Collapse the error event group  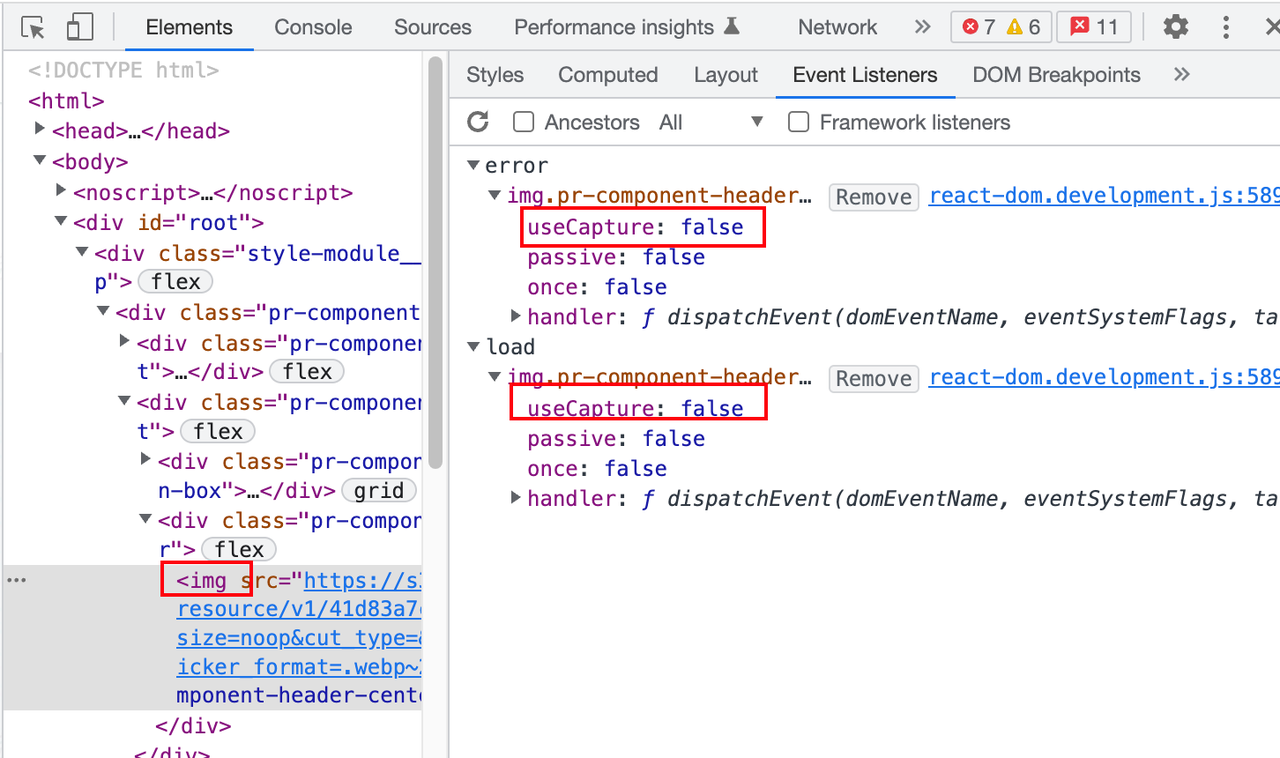pyautogui.click(x=474, y=165)
